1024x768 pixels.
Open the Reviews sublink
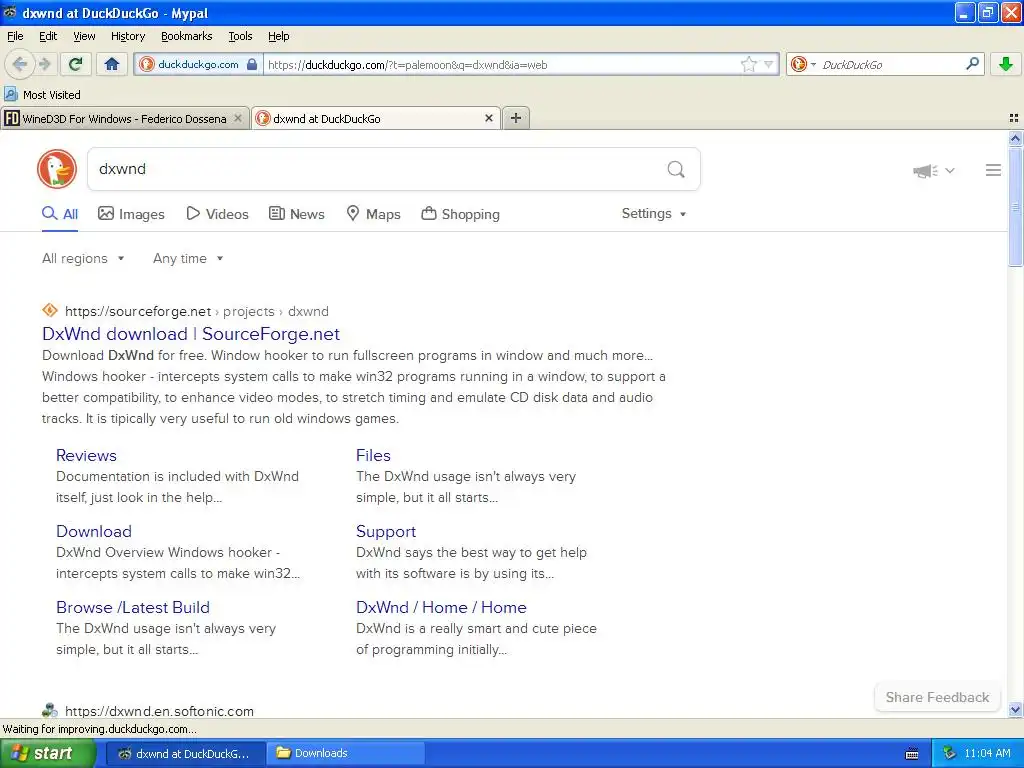[x=86, y=455]
